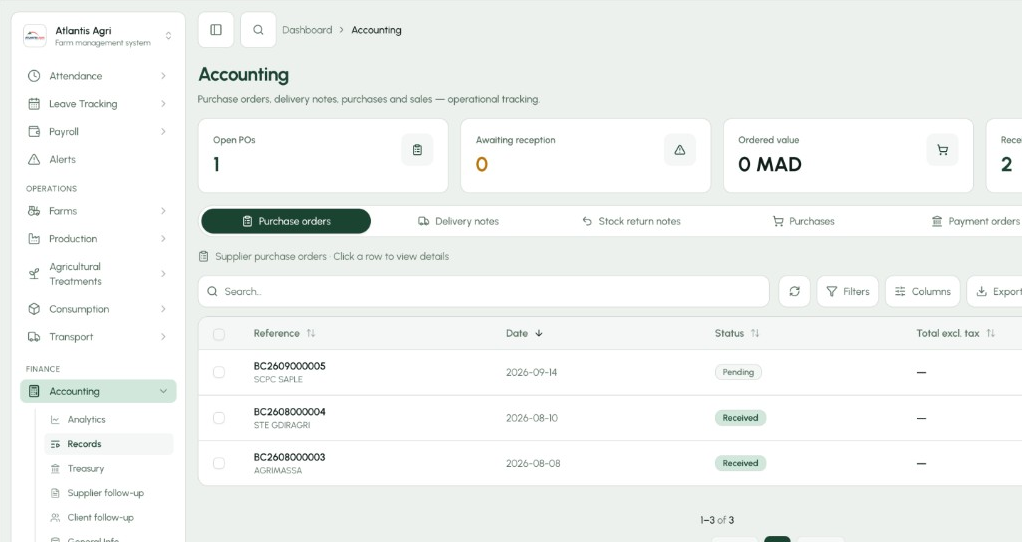Toggle the sidebar panel icon

[216, 30]
